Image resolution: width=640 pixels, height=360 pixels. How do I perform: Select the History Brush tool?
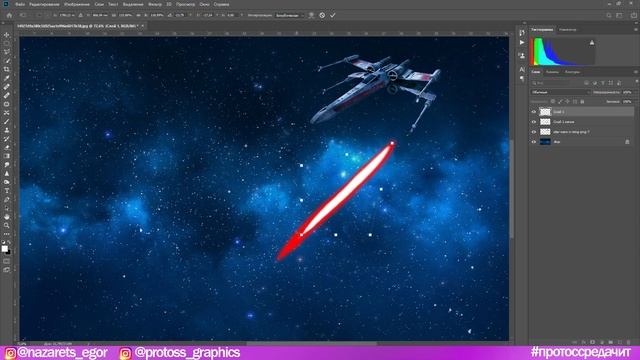tap(7, 139)
